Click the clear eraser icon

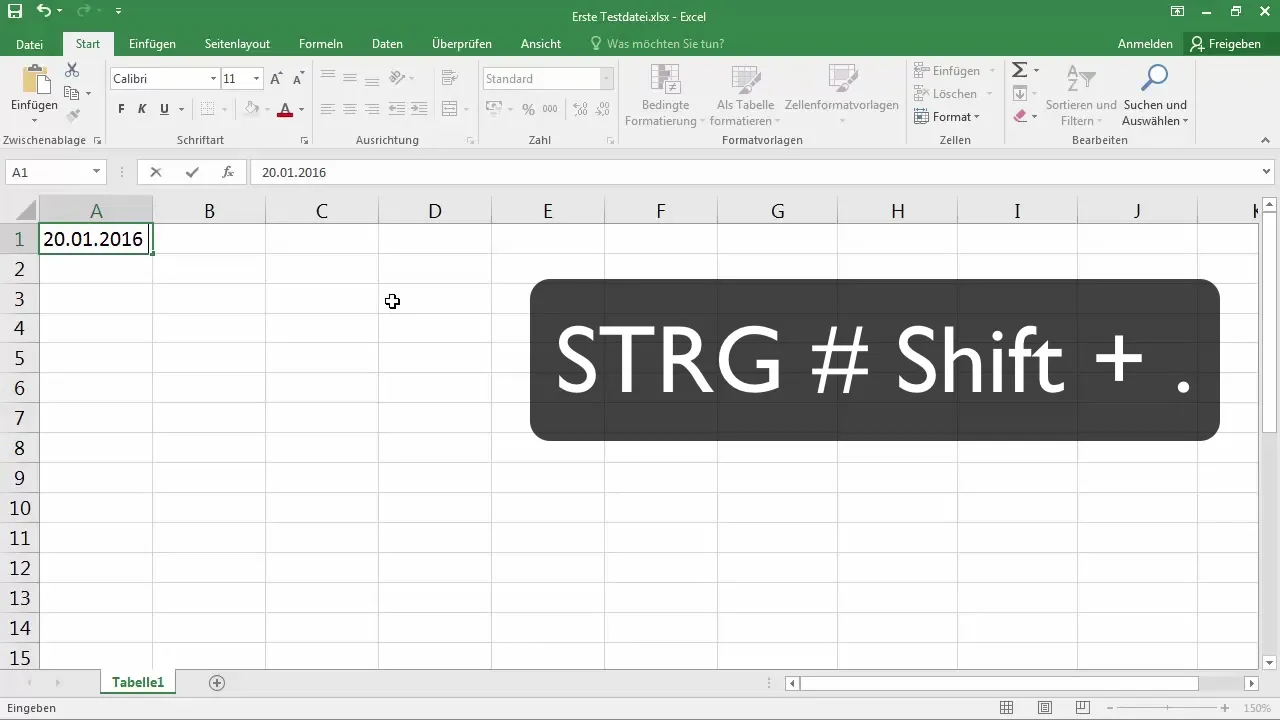click(1019, 116)
